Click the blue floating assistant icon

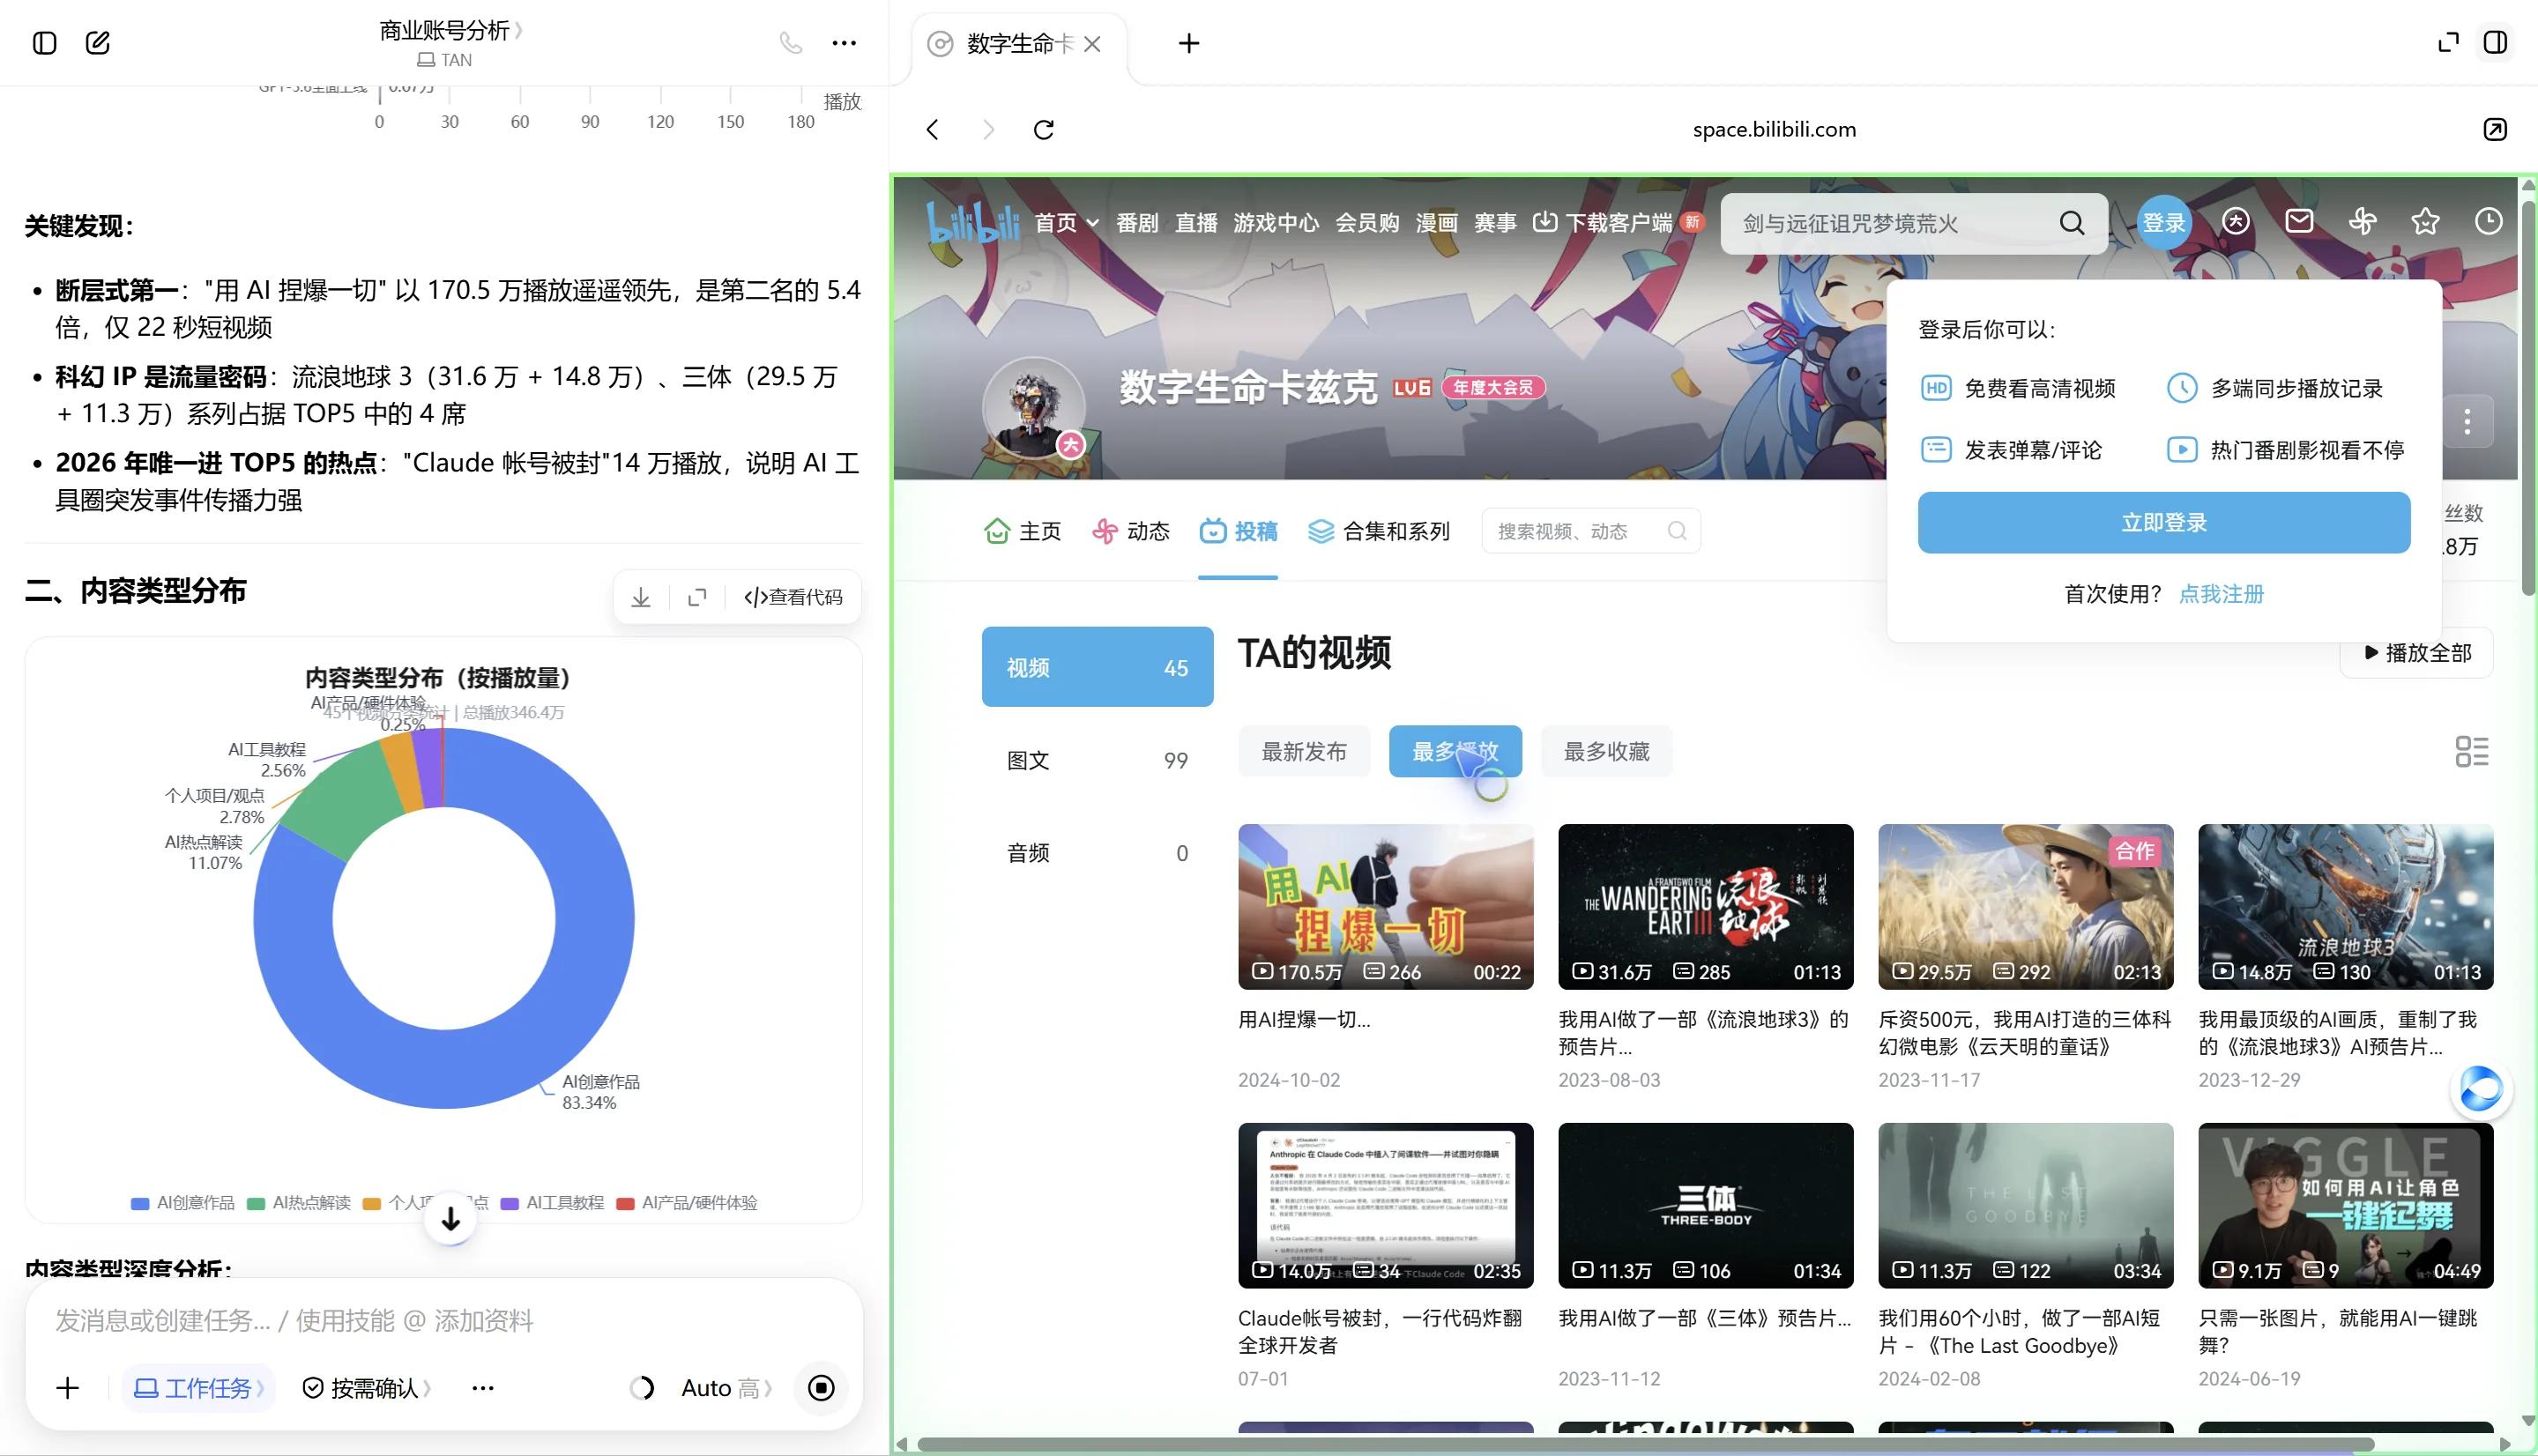pos(2480,1089)
